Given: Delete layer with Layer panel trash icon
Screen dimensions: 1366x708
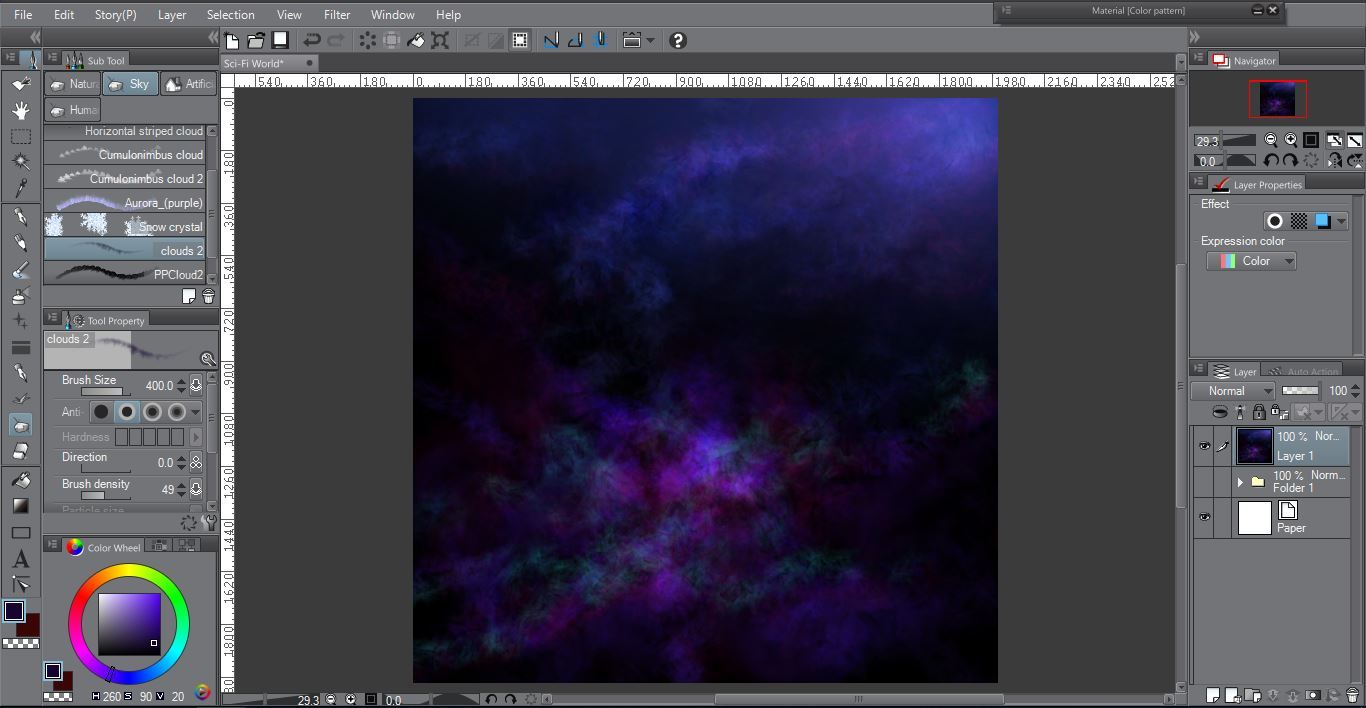Looking at the screenshot, I should [x=1352, y=695].
